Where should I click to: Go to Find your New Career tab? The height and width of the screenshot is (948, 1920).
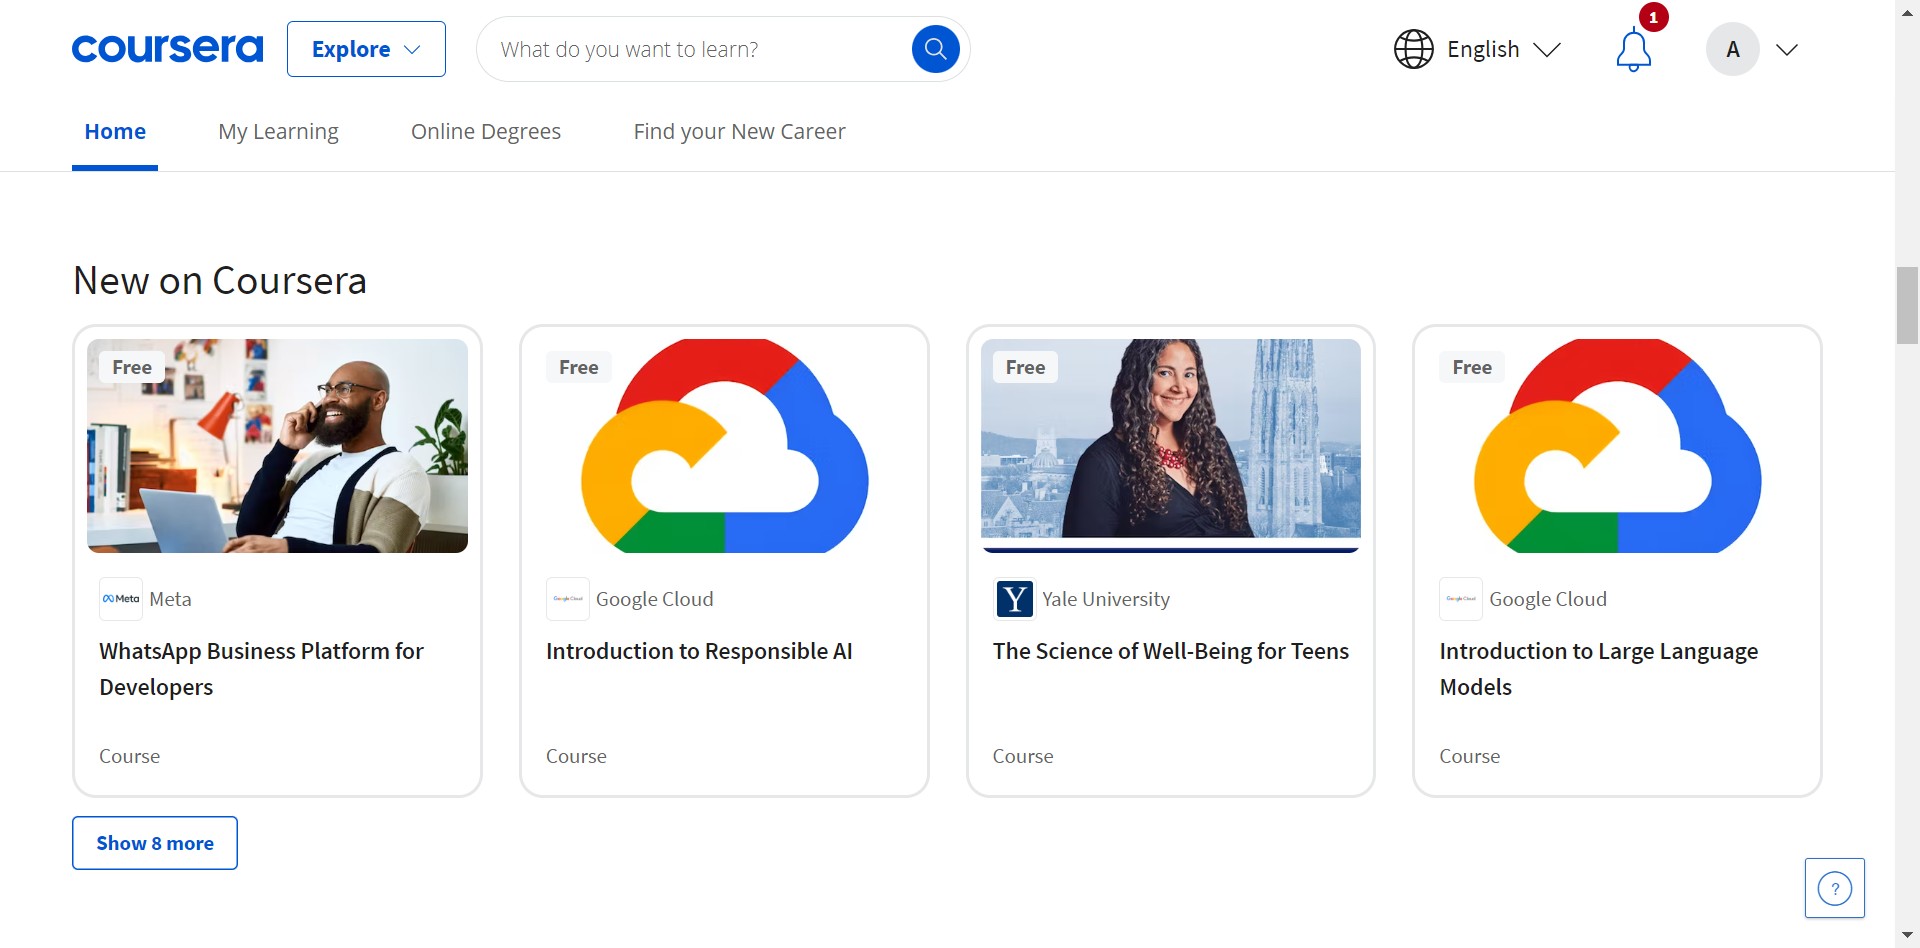(x=739, y=132)
